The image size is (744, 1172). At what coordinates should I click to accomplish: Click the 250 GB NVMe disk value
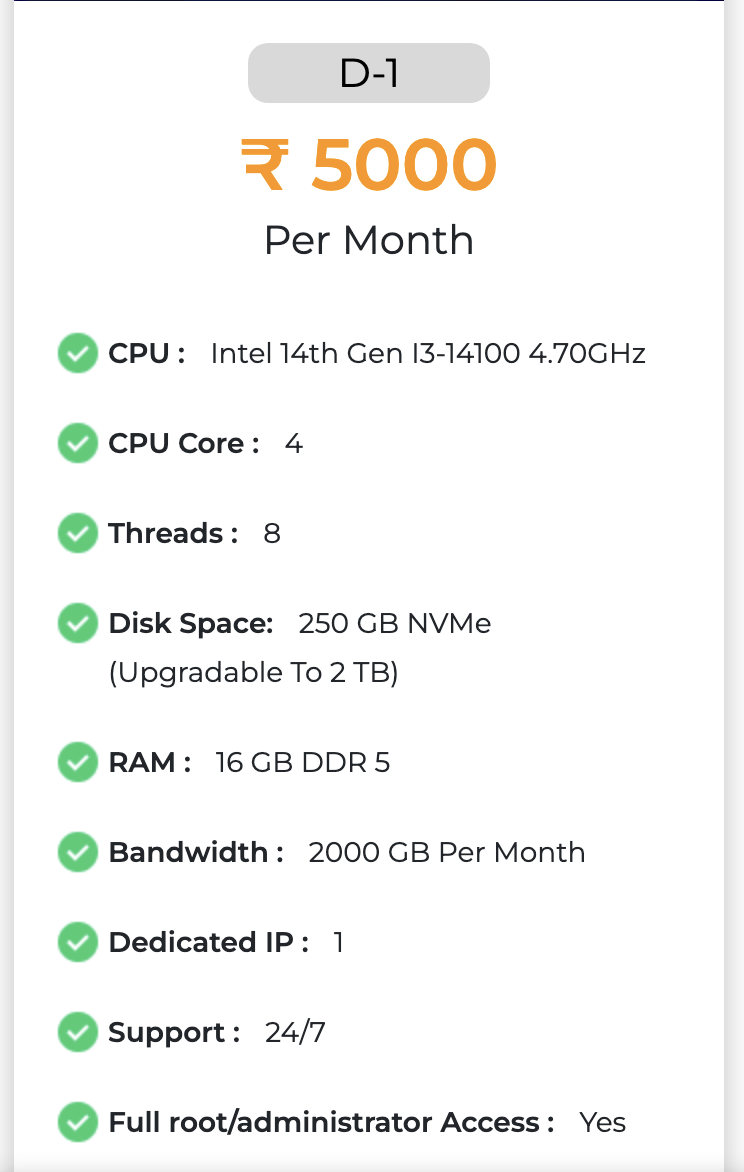coord(395,624)
